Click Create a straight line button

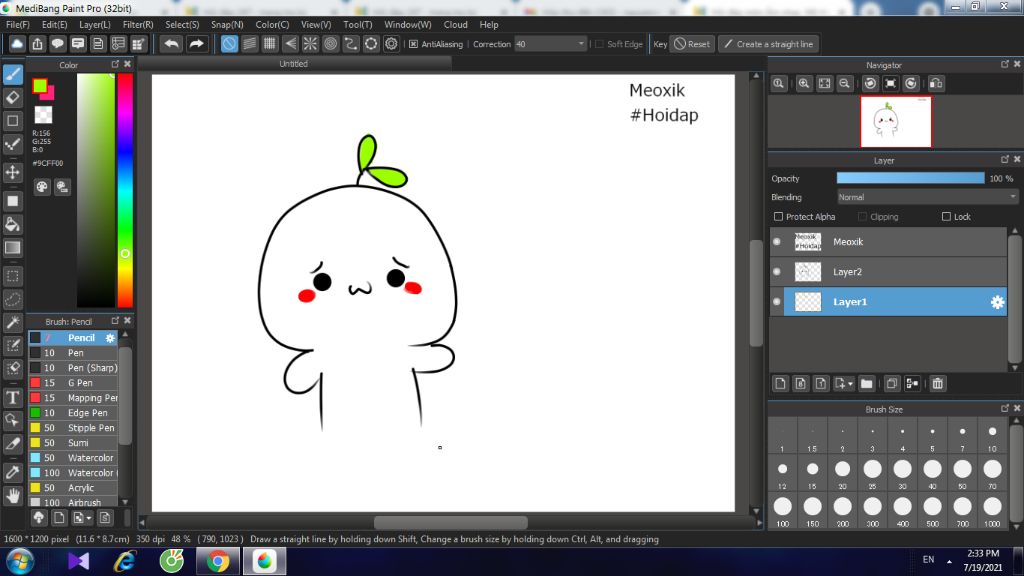tap(769, 44)
